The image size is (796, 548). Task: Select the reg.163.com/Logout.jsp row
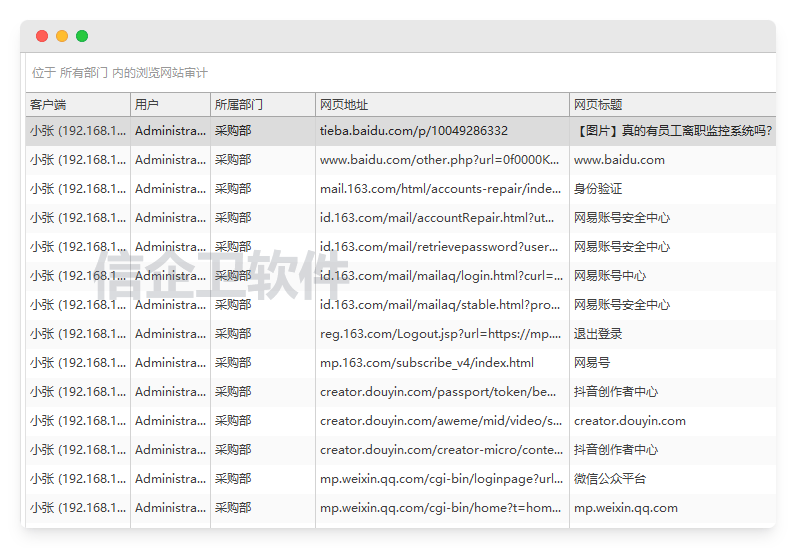441,334
